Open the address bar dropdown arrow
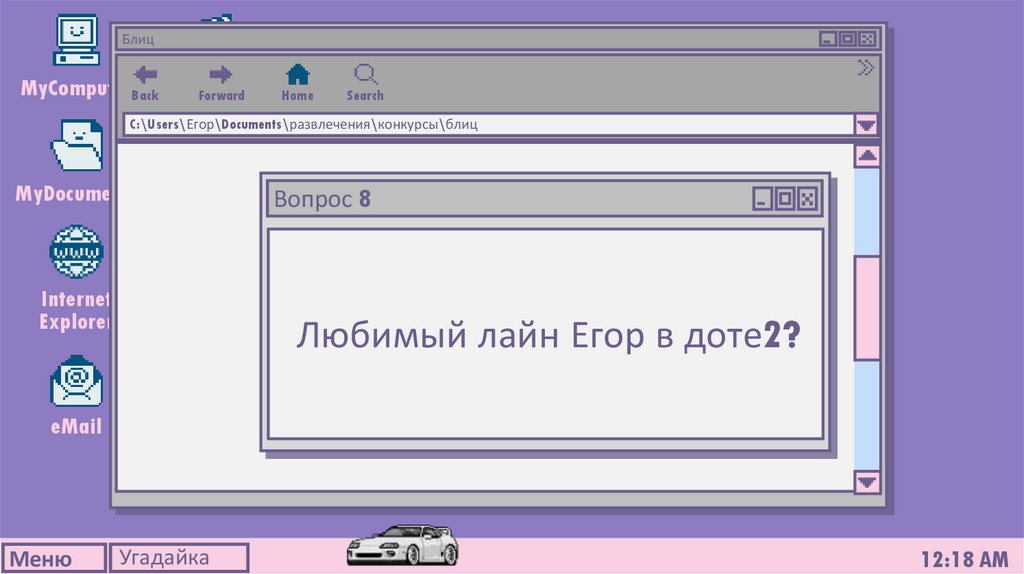Viewport: 1024px width, 574px height. (867, 125)
